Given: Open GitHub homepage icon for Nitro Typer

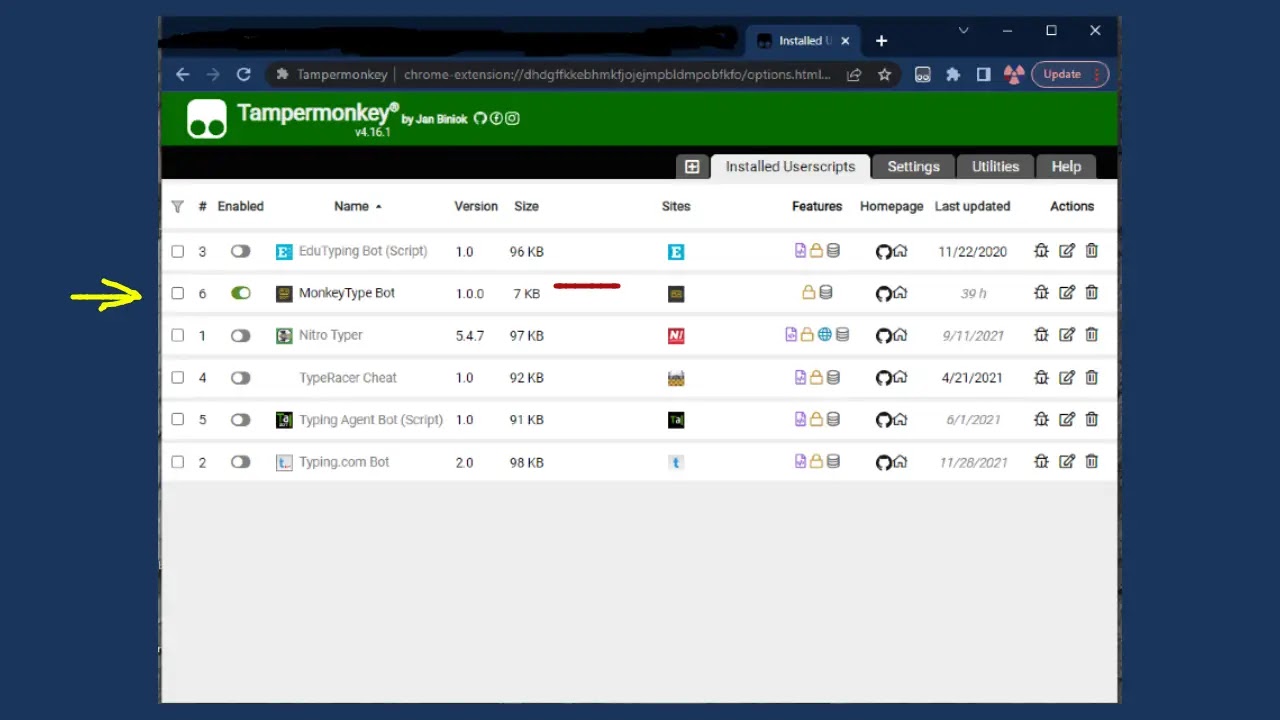Looking at the screenshot, I should (883, 336).
